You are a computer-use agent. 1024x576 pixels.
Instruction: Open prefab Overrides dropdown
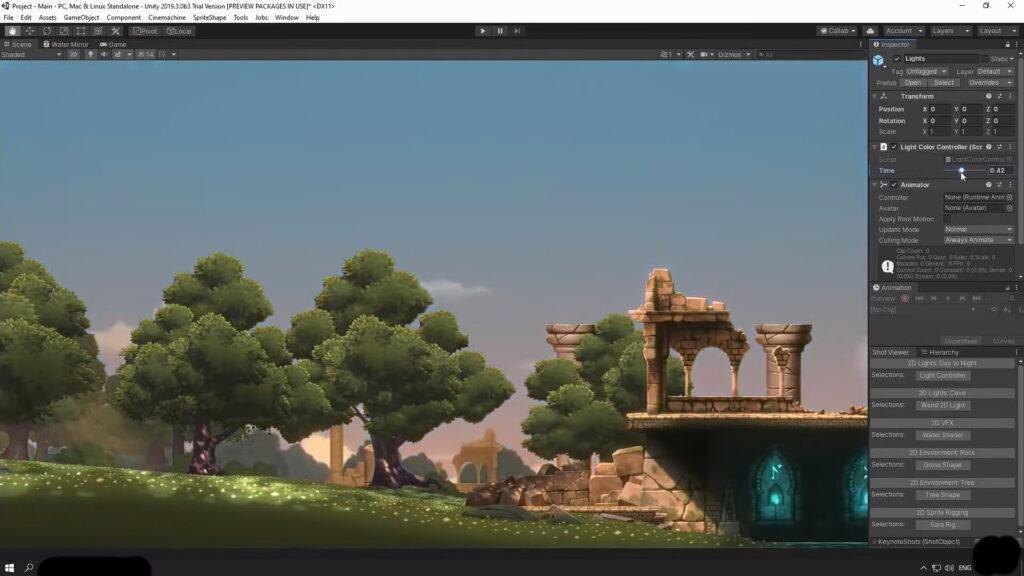tap(990, 83)
